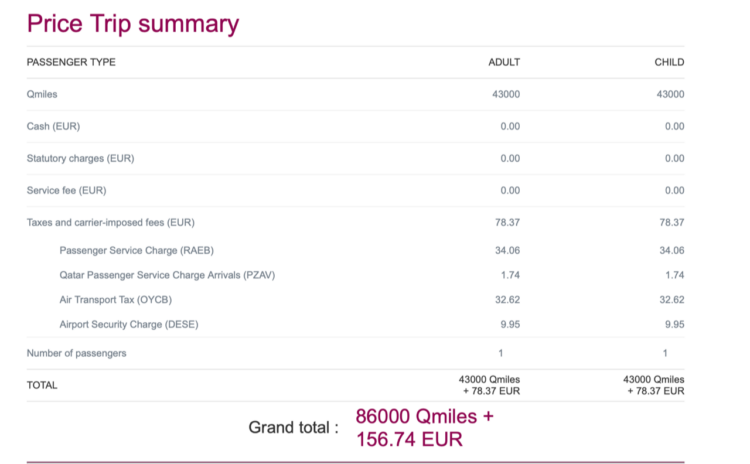Click adult taxes value 78.37
This screenshot has height=464, width=750.
pyautogui.click(x=507, y=222)
